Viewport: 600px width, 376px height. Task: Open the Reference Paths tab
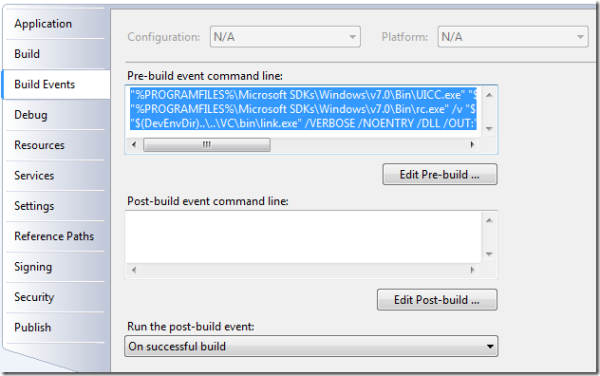(x=55, y=236)
